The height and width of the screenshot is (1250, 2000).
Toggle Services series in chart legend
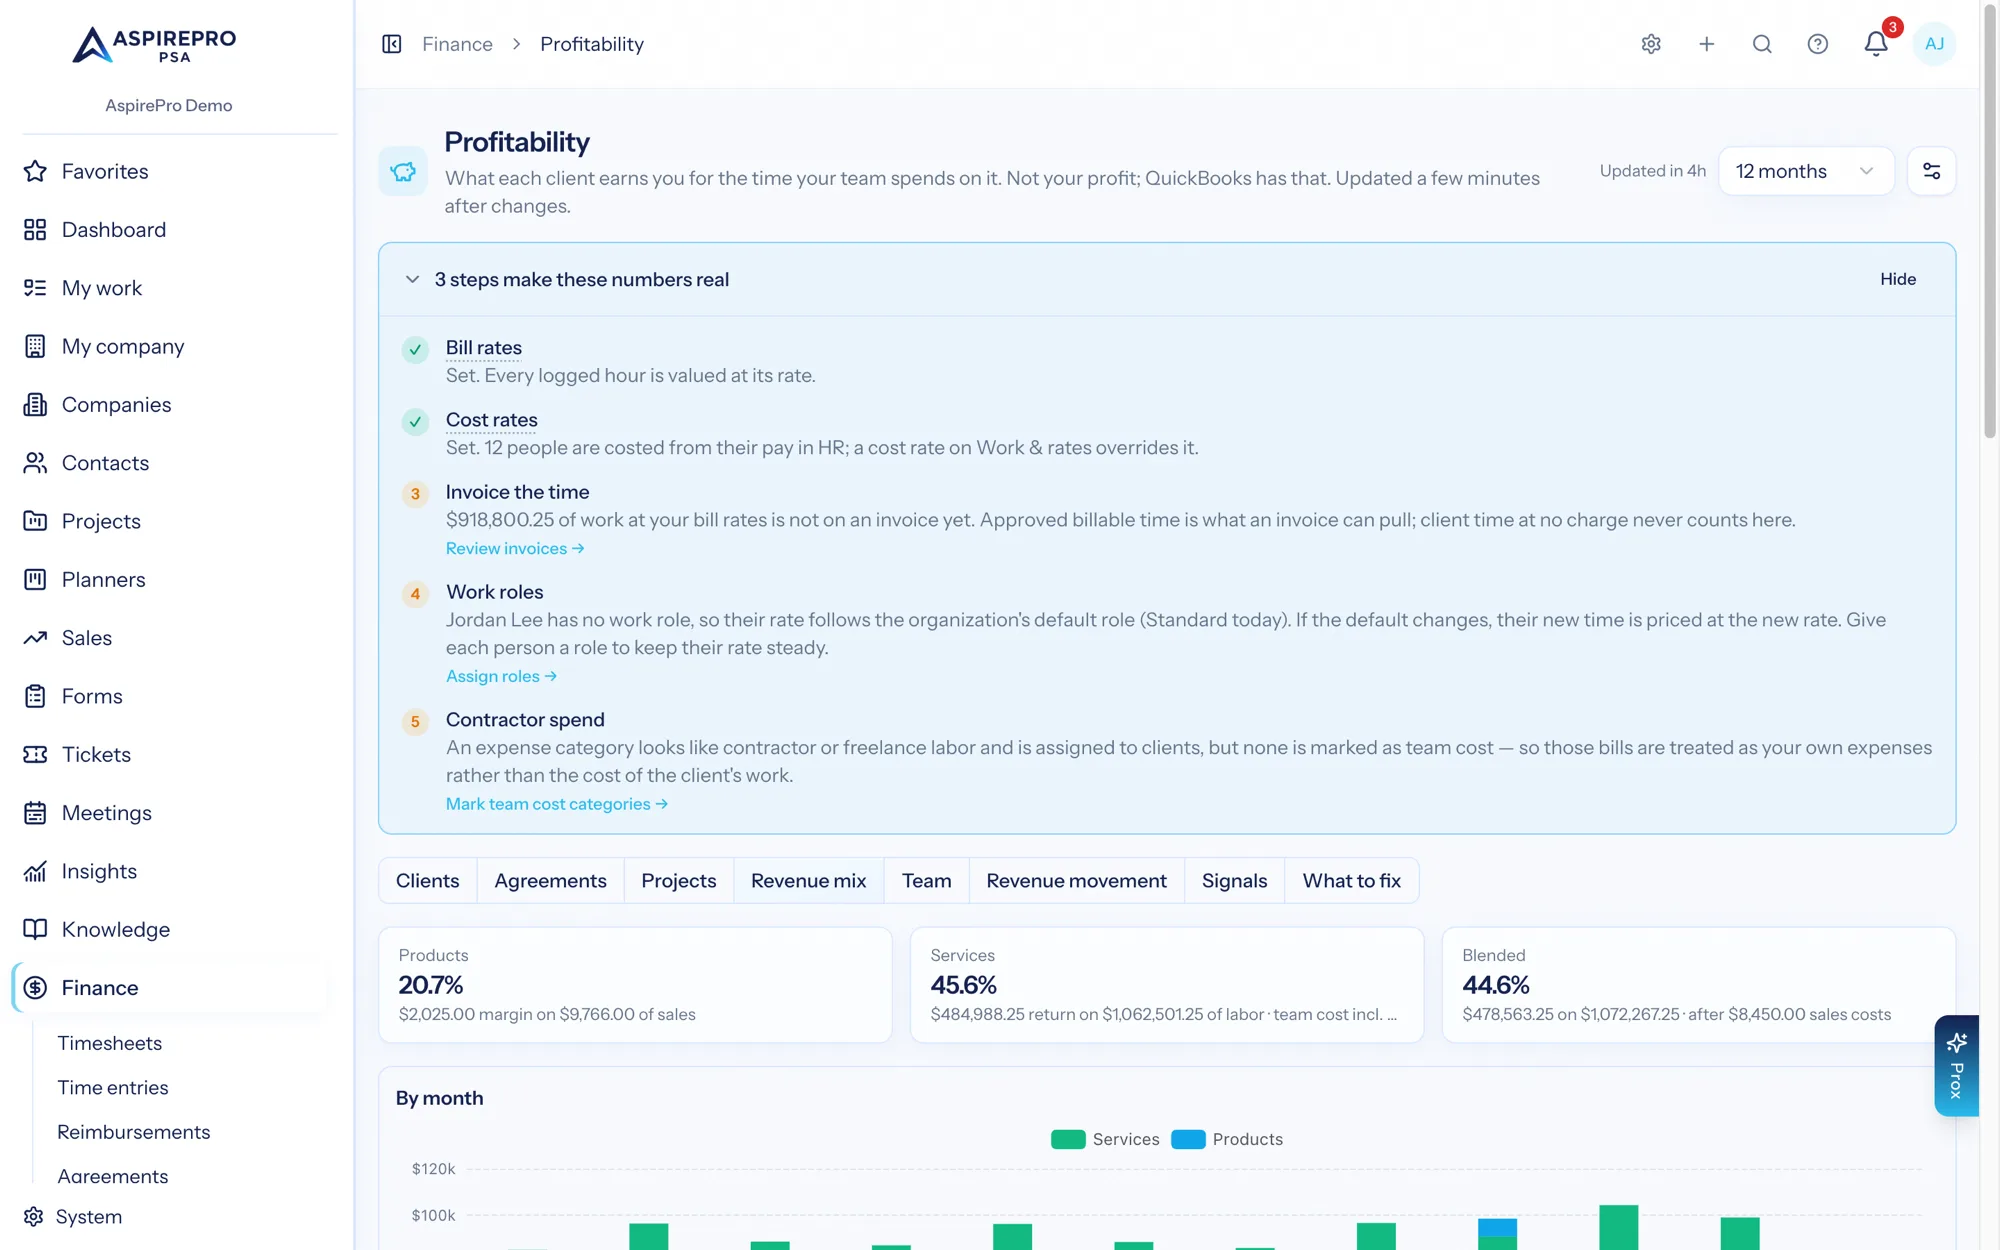point(1105,1139)
